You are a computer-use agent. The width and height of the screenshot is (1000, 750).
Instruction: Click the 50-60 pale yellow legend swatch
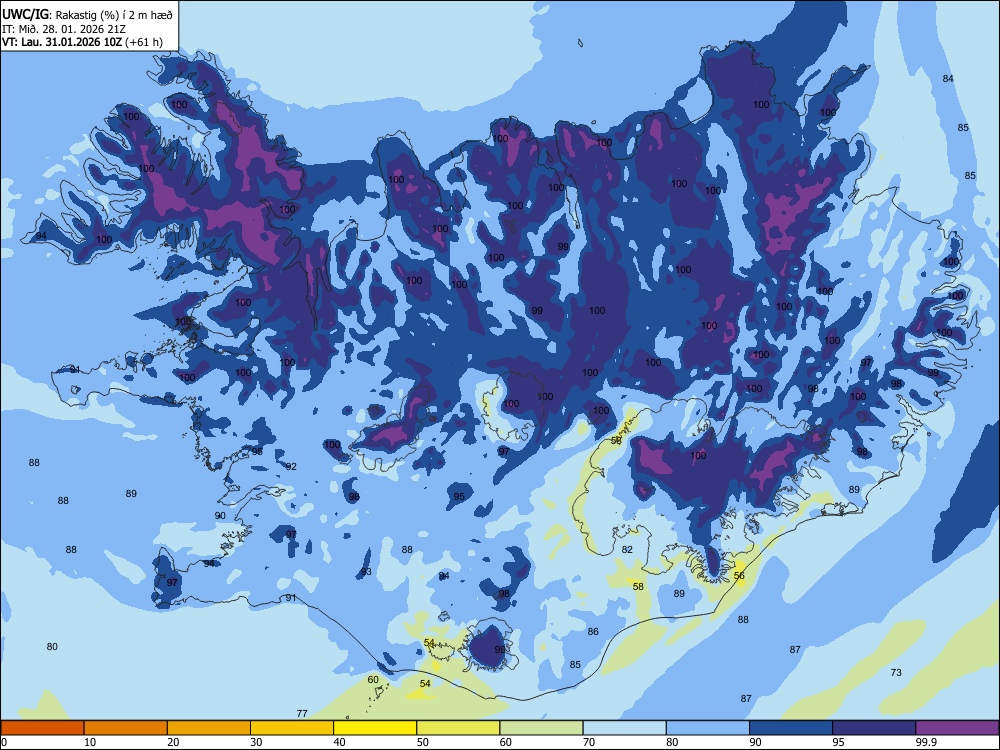point(458,728)
